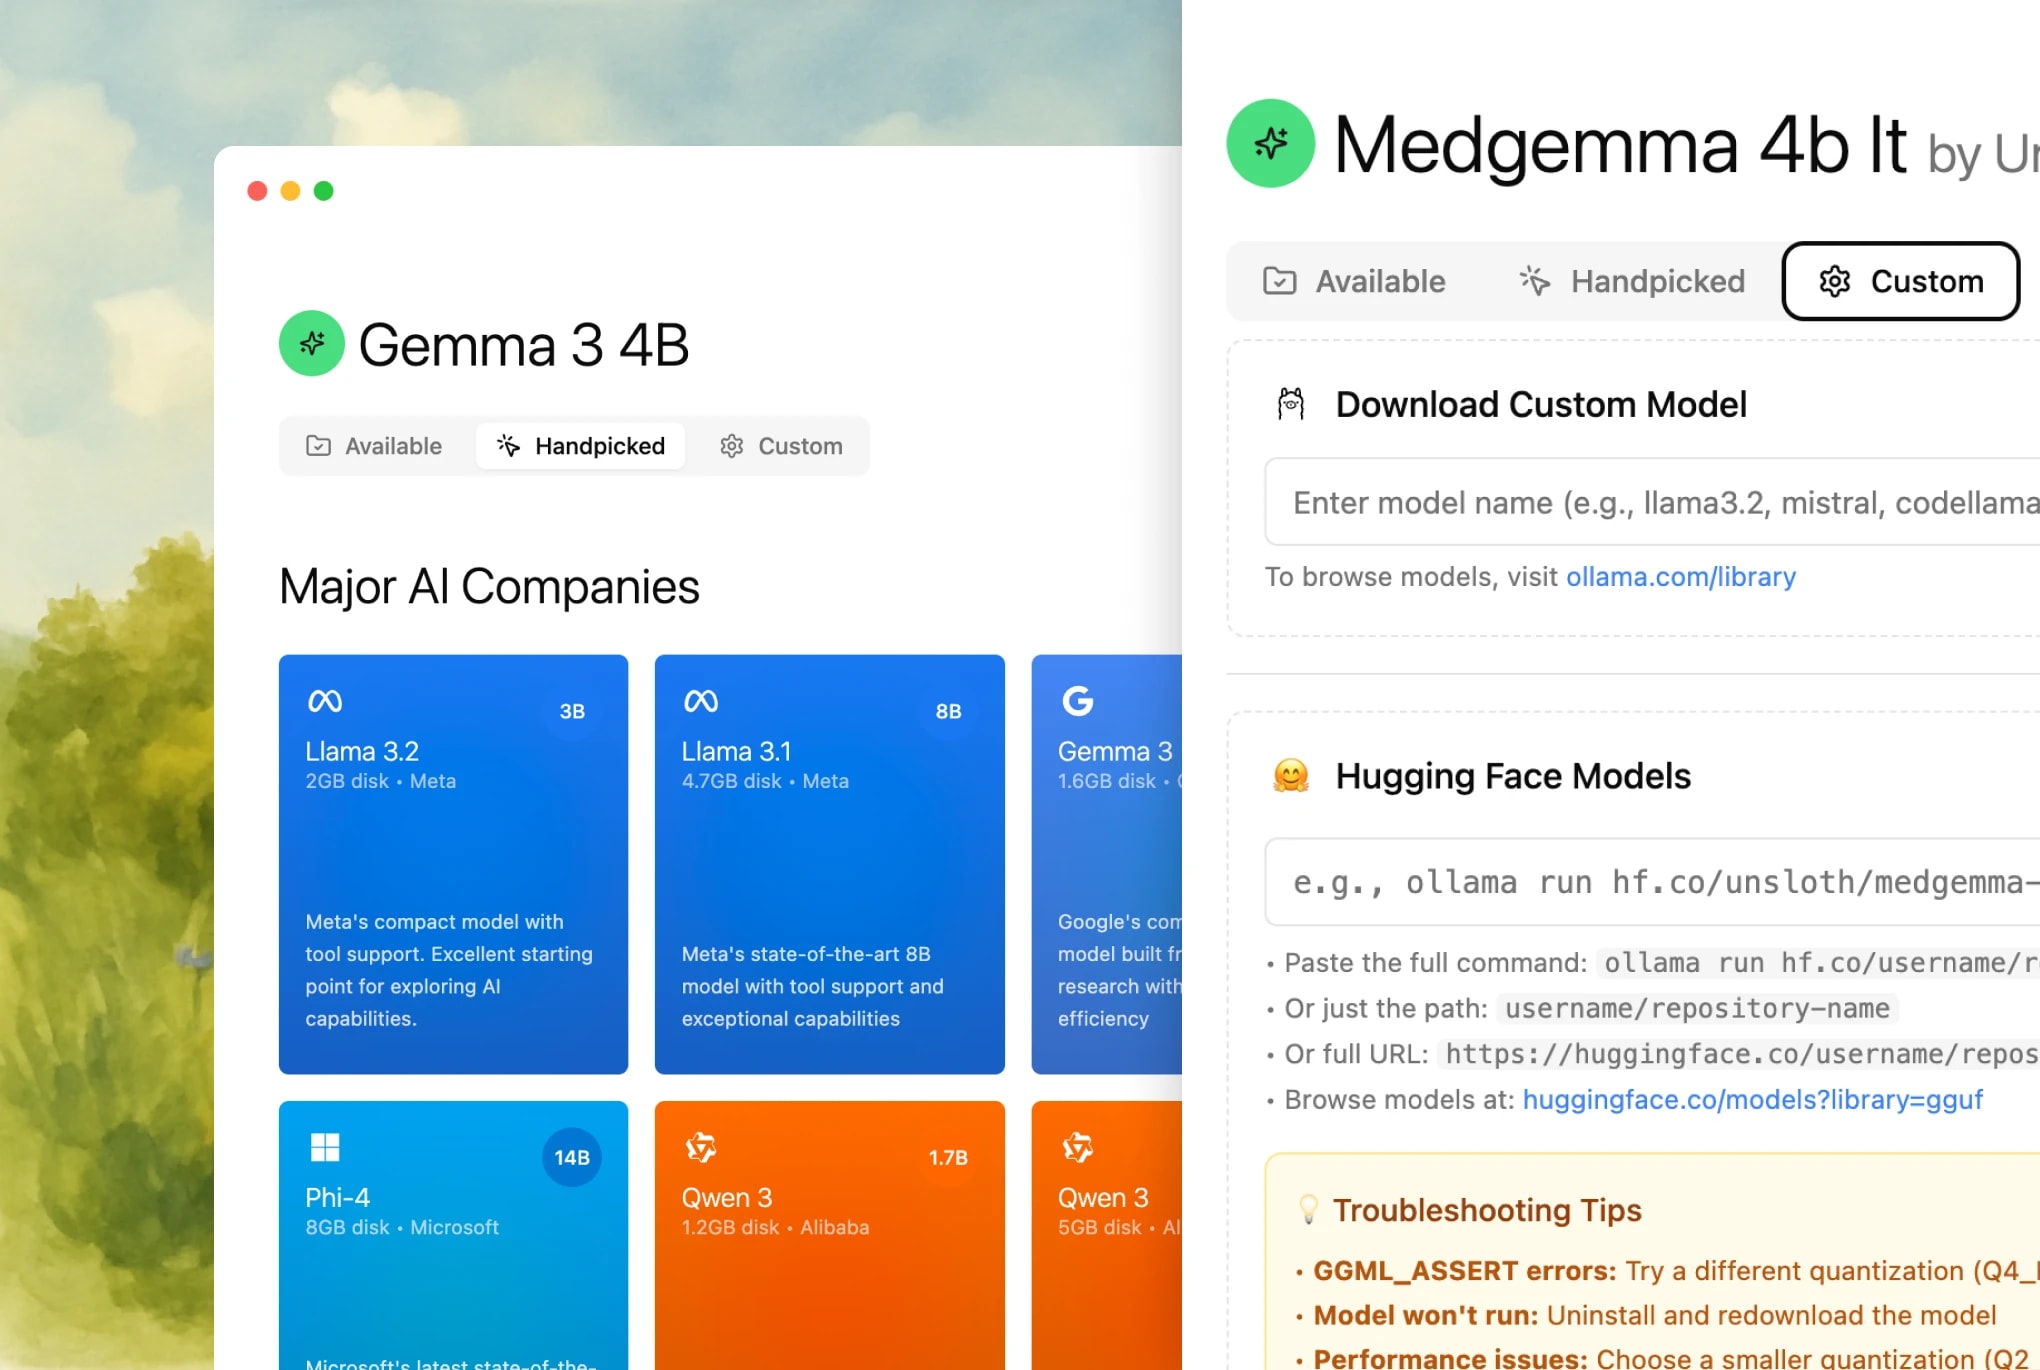The image size is (2040, 1370).
Task: Click the Microsoft logo on Phi-4 card
Action: (x=325, y=1147)
